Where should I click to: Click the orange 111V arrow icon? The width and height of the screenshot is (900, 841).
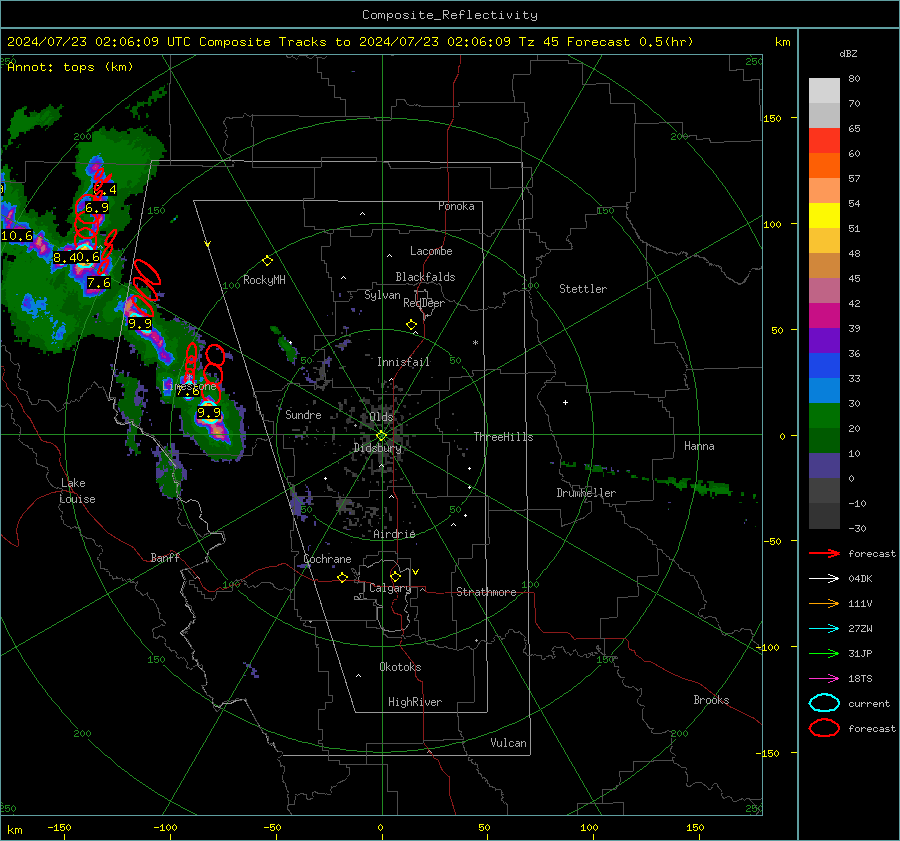pyautogui.click(x=824, y=603)
